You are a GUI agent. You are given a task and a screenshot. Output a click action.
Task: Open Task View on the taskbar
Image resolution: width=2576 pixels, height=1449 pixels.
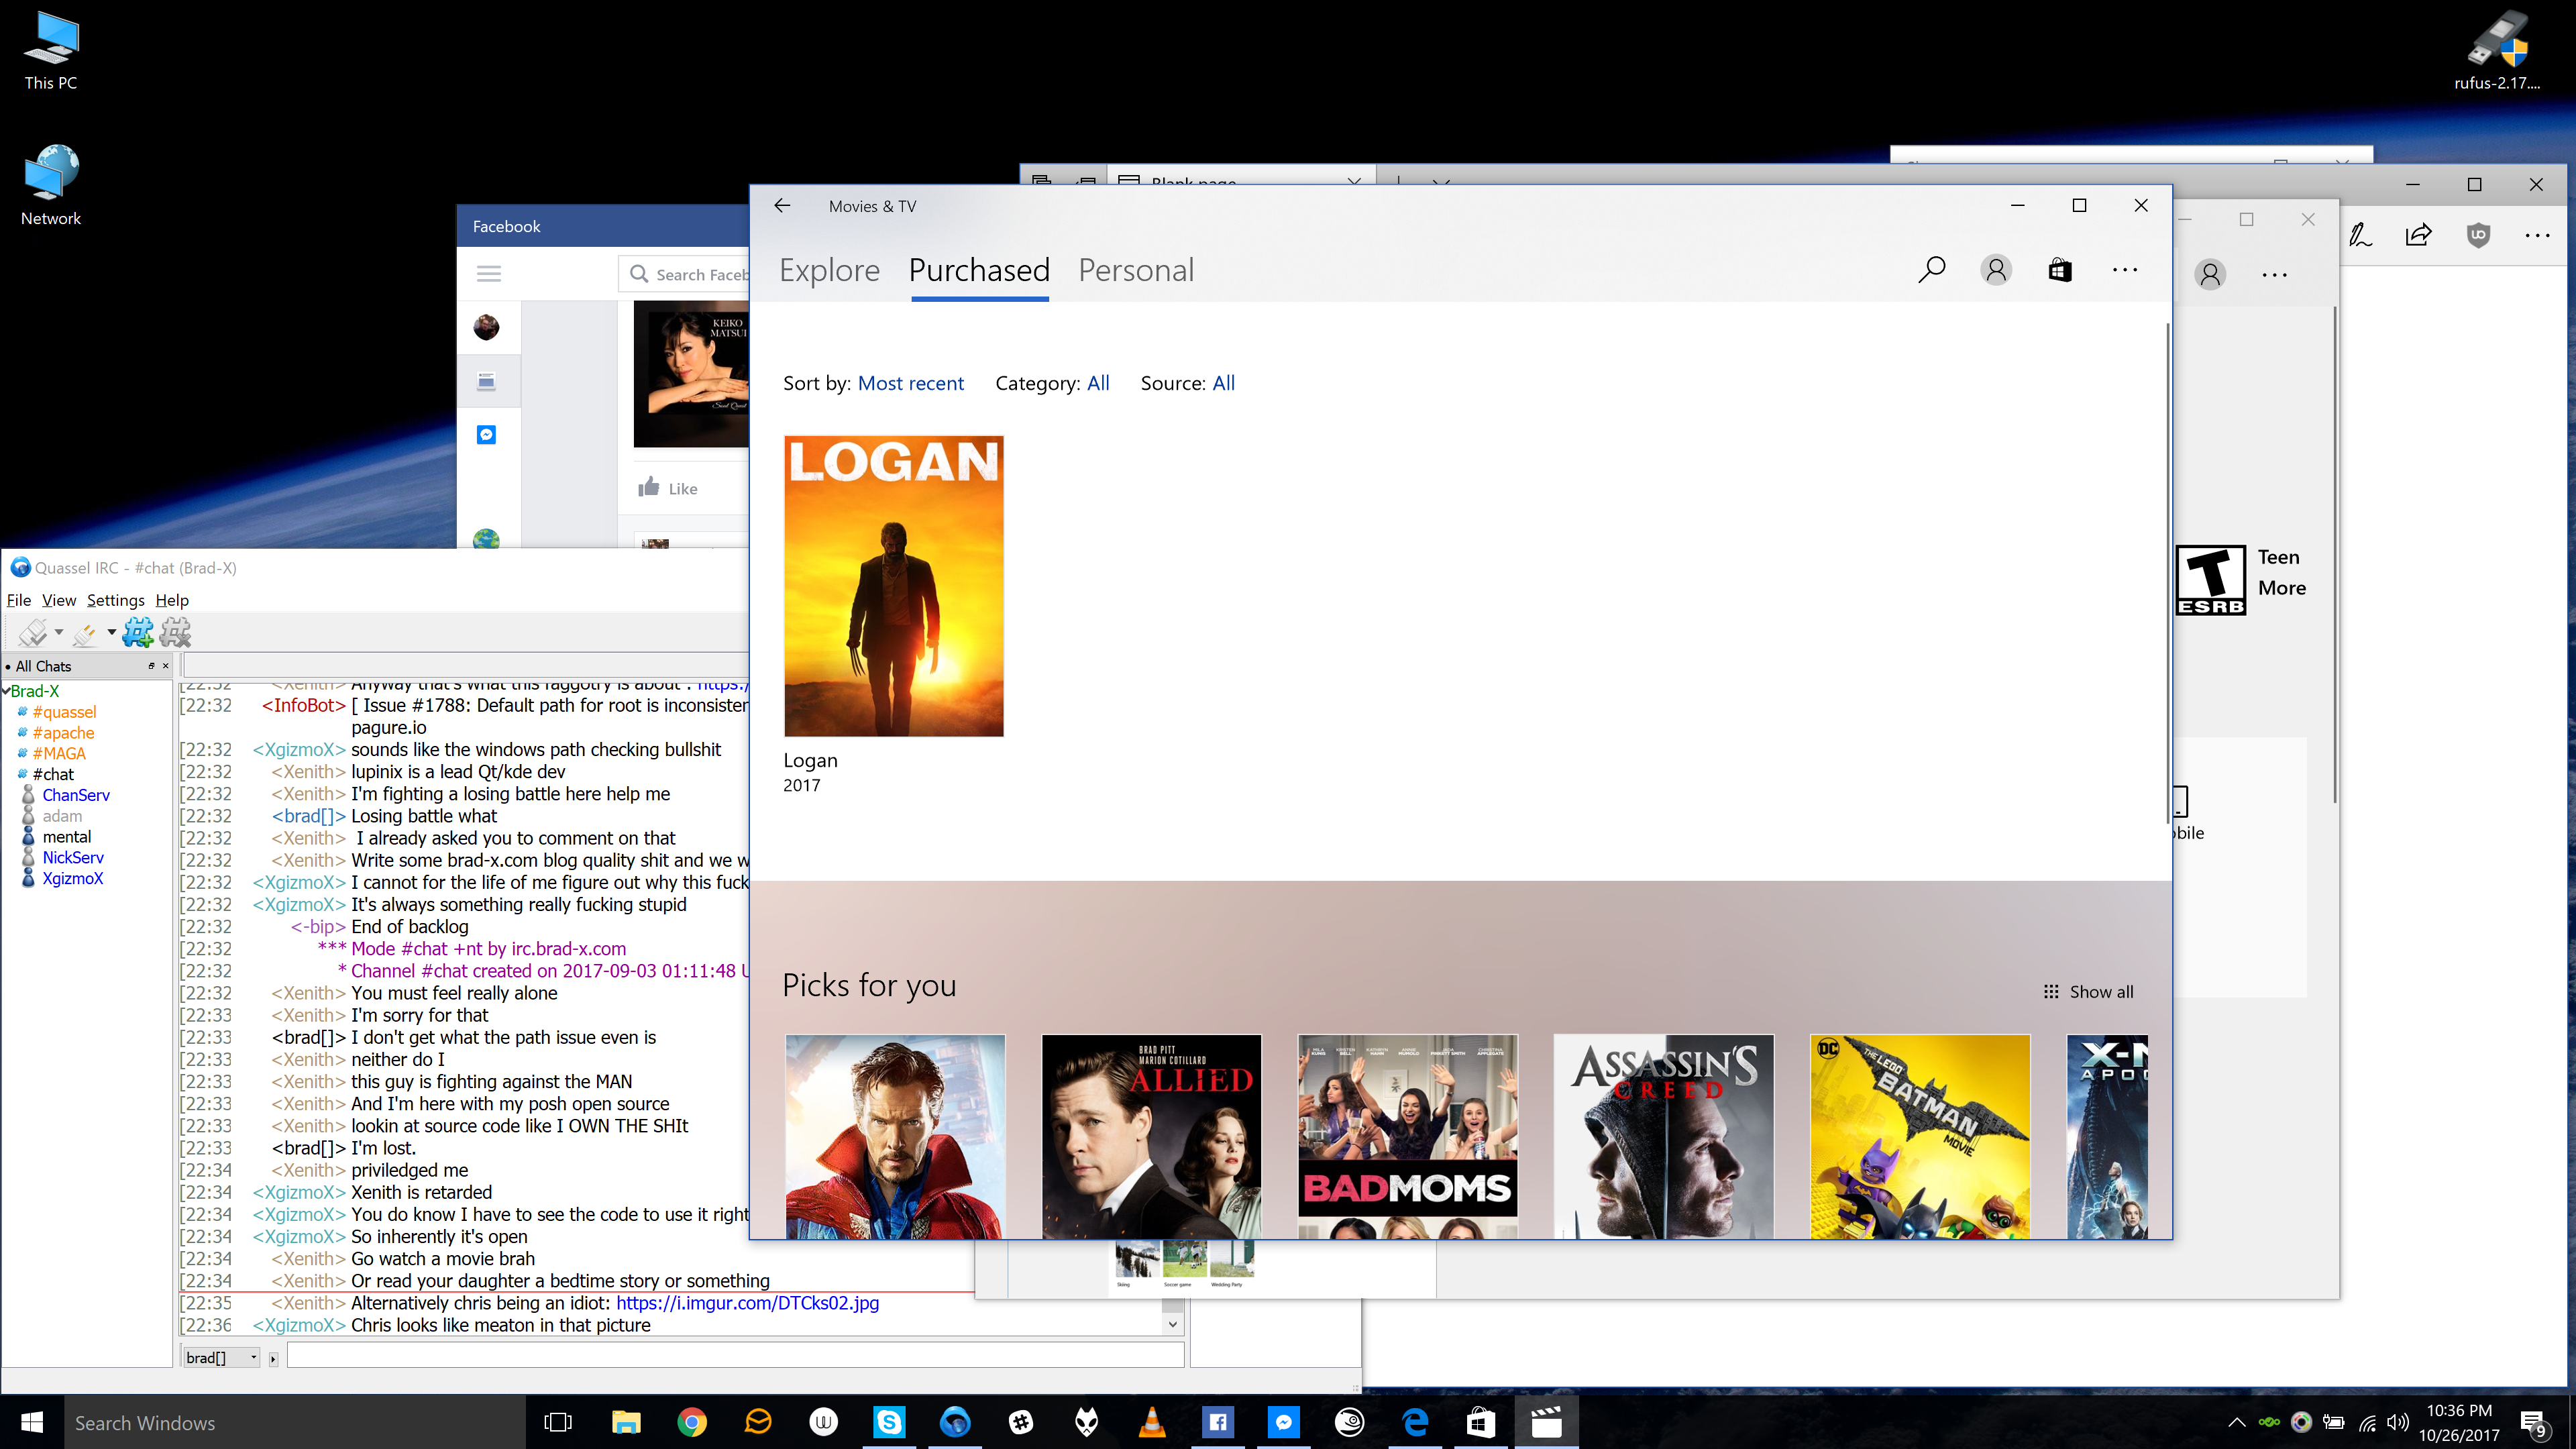click(558, 1422)
